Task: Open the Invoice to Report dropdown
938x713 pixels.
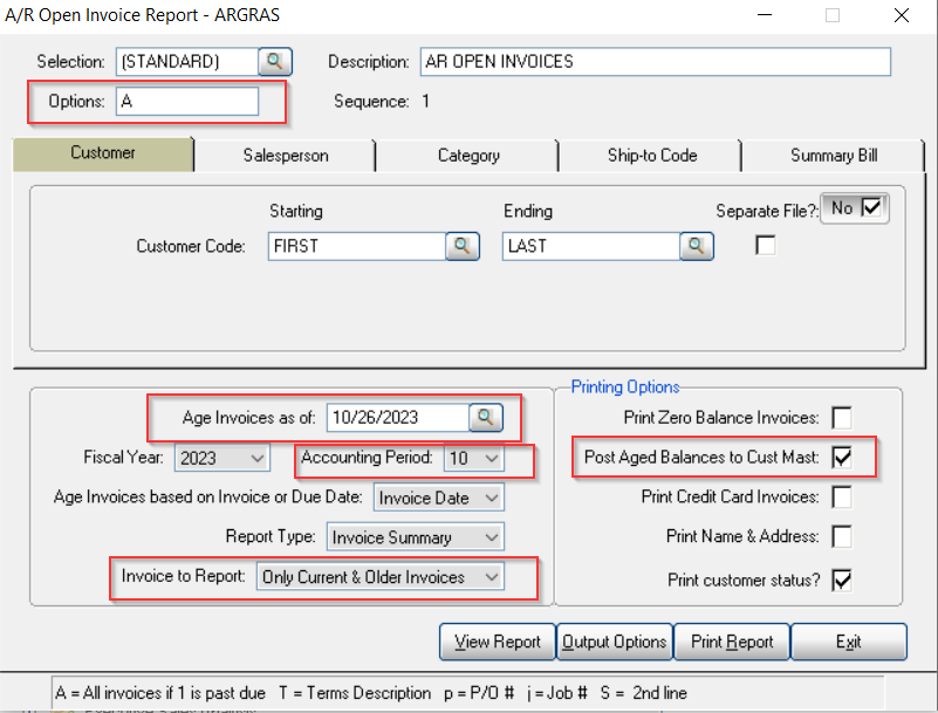Action: coord(380,577)
